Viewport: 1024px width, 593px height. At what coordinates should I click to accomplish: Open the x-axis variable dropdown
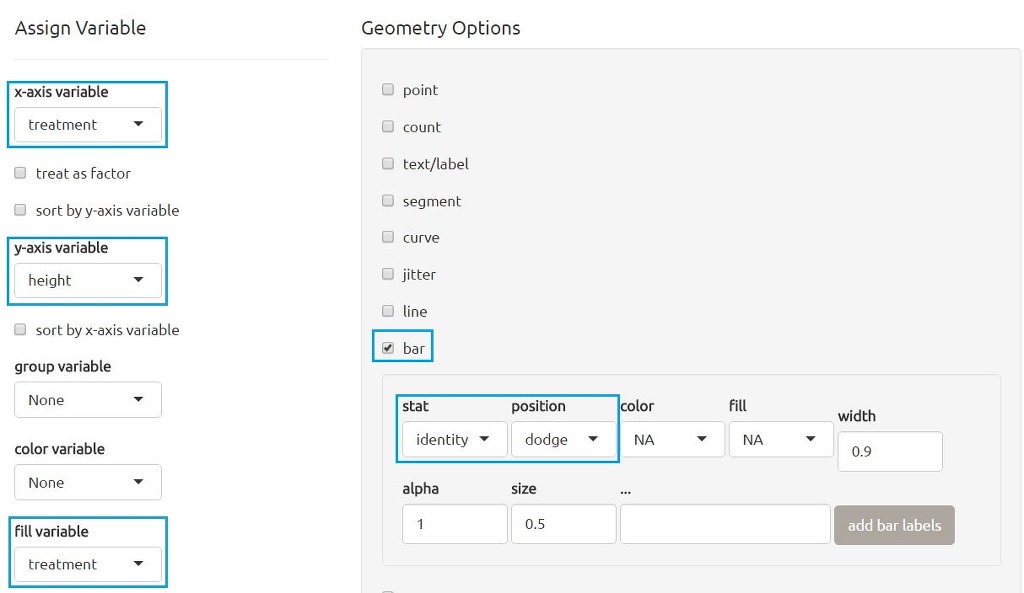click(87, 125)
